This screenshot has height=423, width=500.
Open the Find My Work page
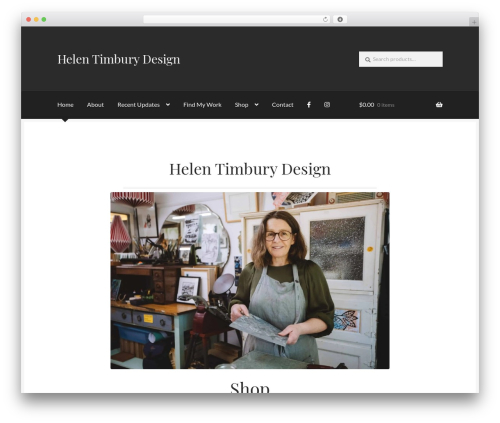point(202,105)
